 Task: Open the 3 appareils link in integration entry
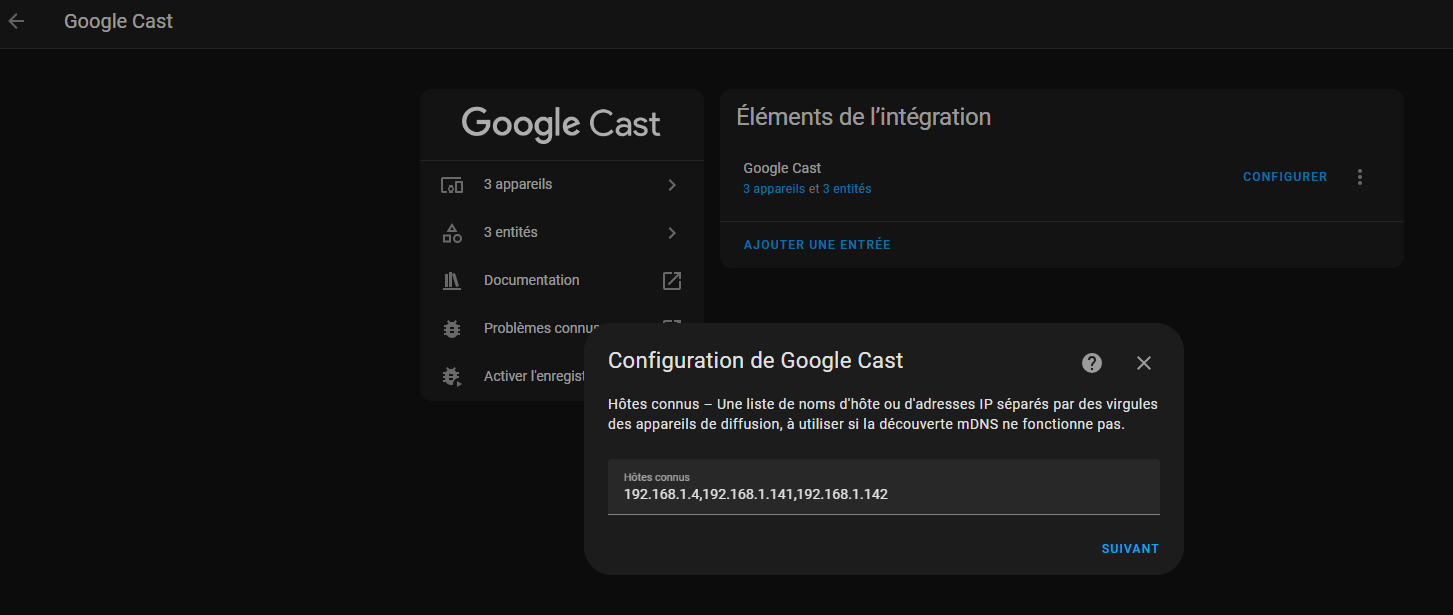[774, 189]
